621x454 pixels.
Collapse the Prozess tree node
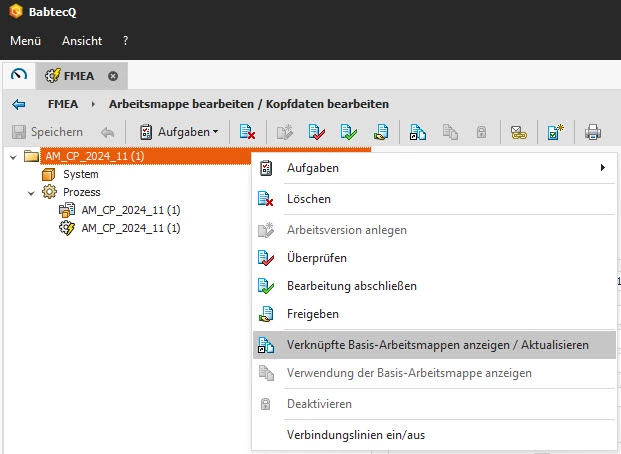click(31, 193)
